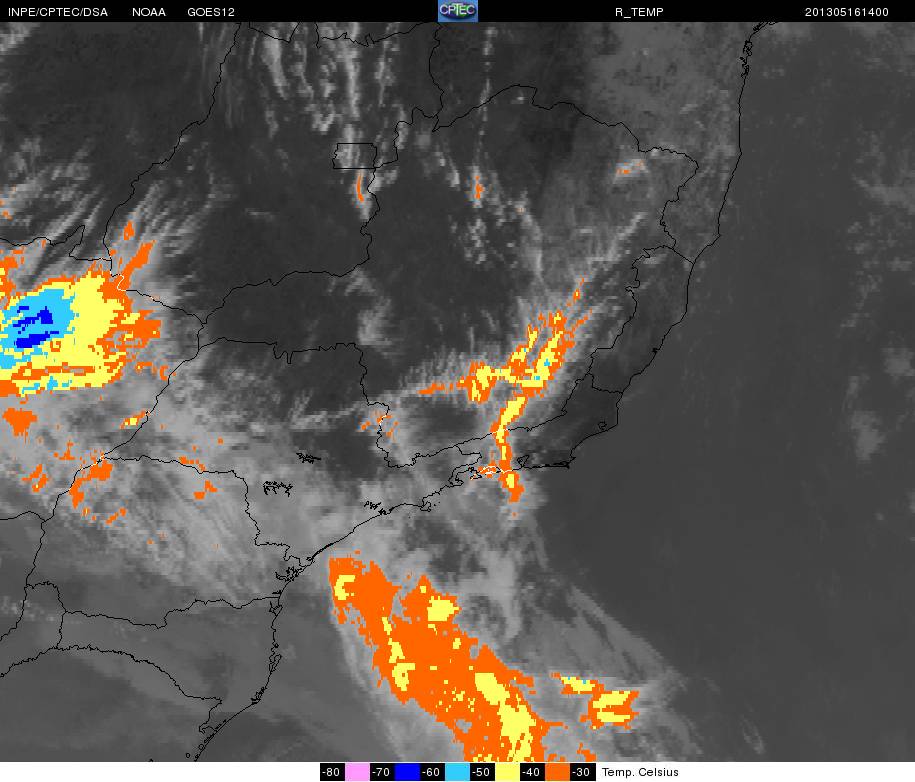Select the orange -40 color swatch

pyautogui.click(x=557, y=772)
